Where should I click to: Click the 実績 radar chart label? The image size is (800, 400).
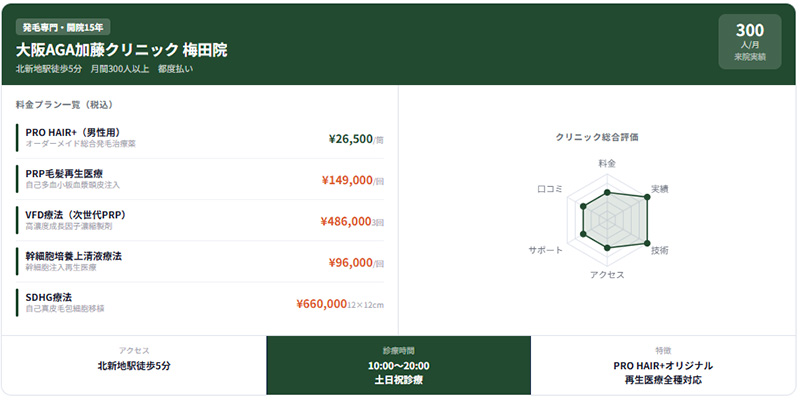point(660,189)
